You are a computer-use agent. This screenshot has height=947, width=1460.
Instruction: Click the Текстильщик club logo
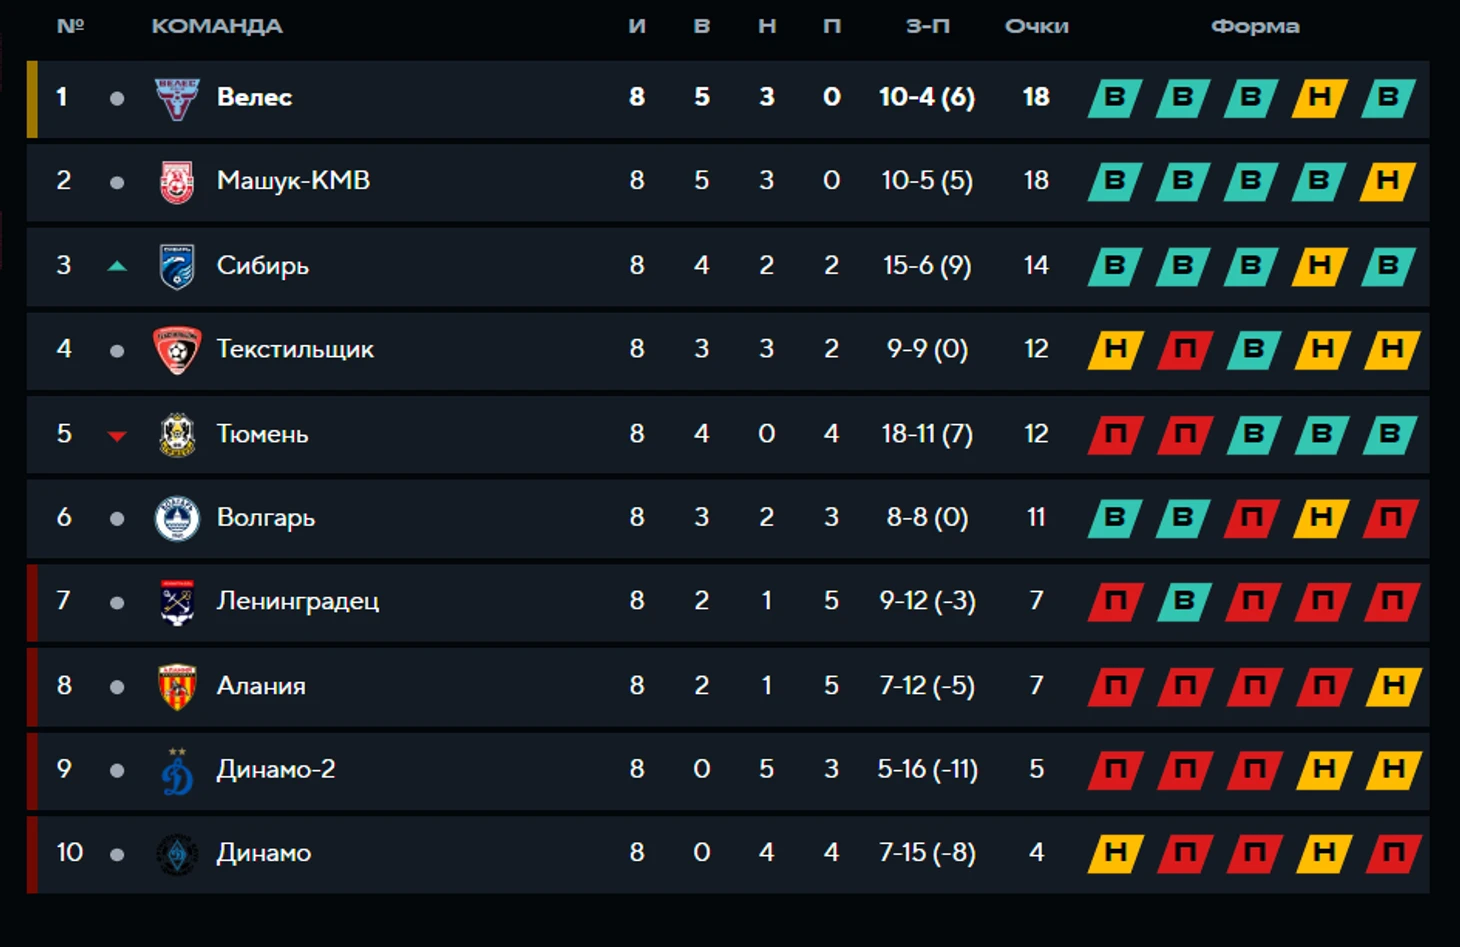tap(177, 350)
